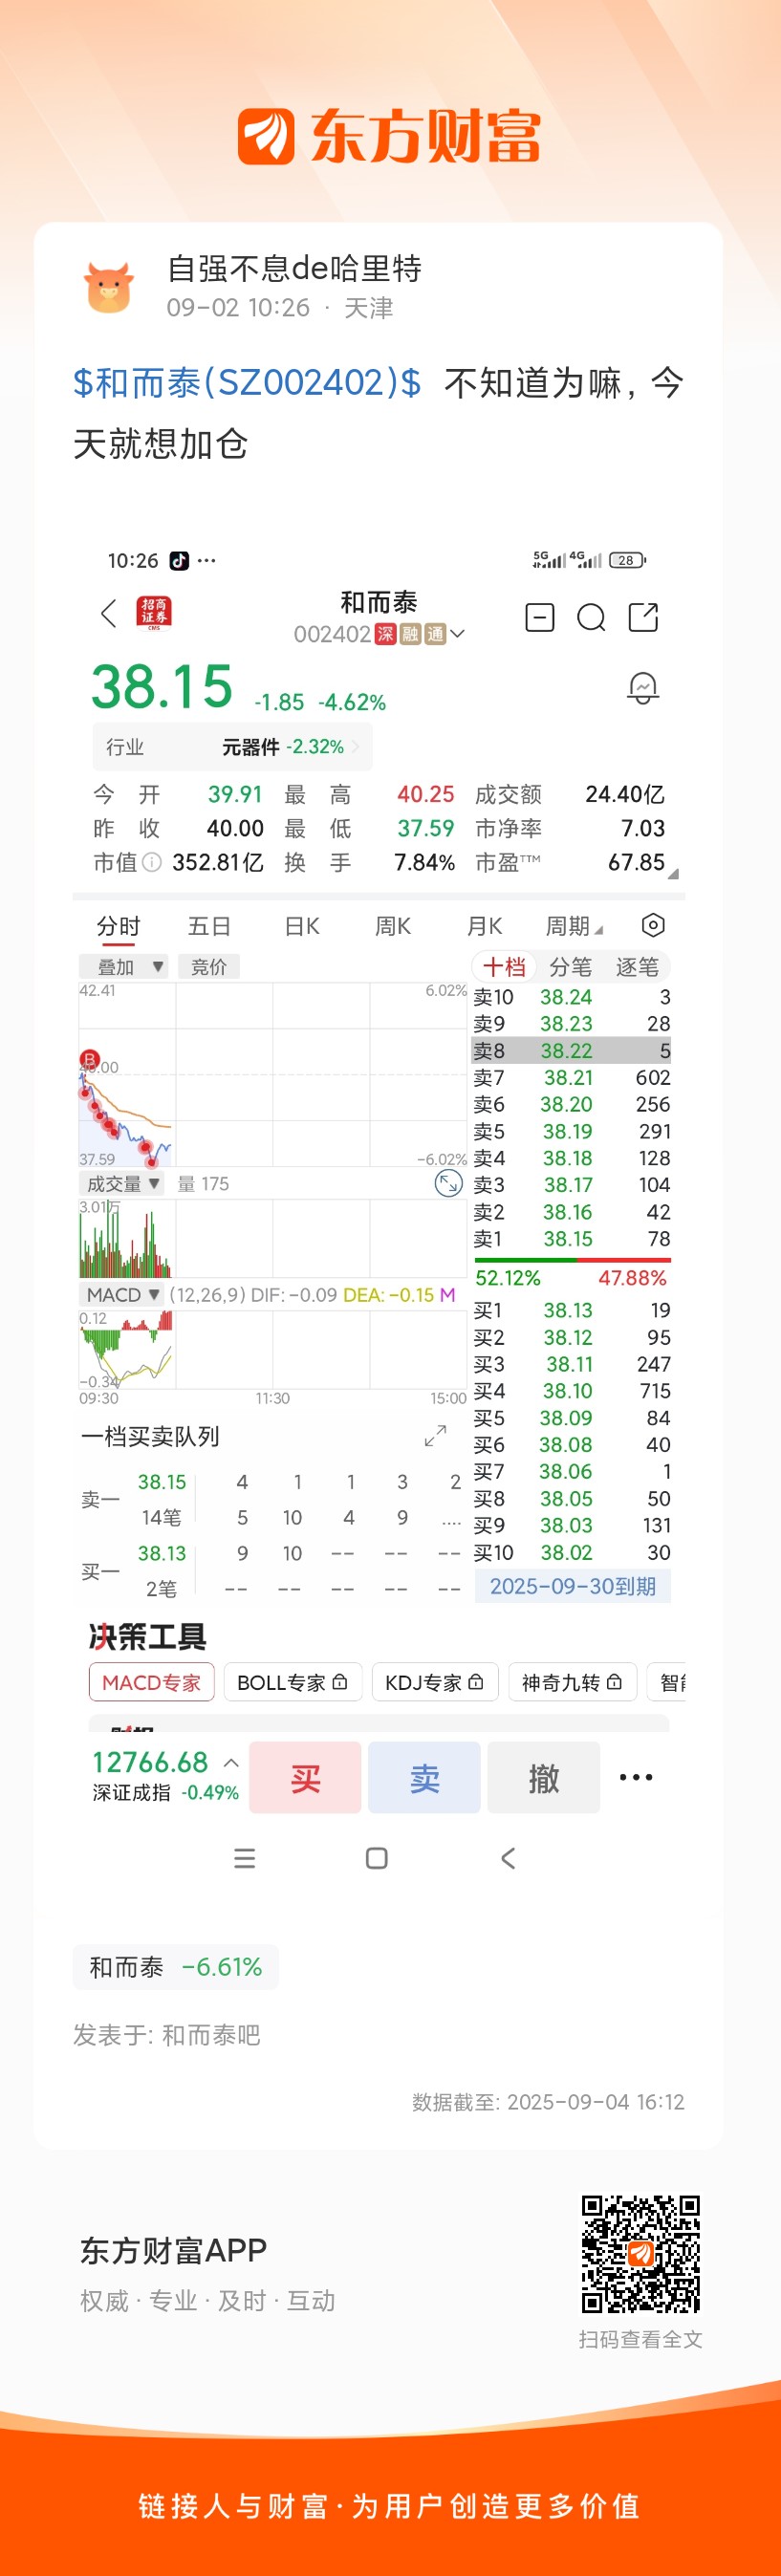Tap the circular chart fullscreen icon
The height and width of the screenshot is (2576, 781).
[x=448, y=1184]
